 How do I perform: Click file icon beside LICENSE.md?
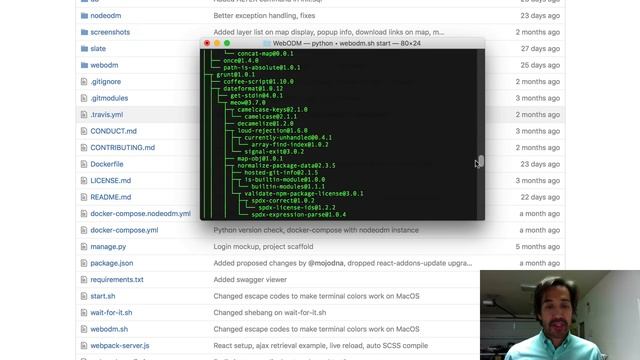pos(84,180)
